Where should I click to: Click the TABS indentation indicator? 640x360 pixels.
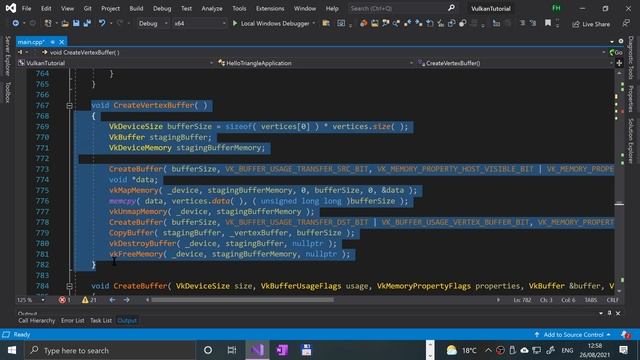pyautogui.click(x=591, y=300)
